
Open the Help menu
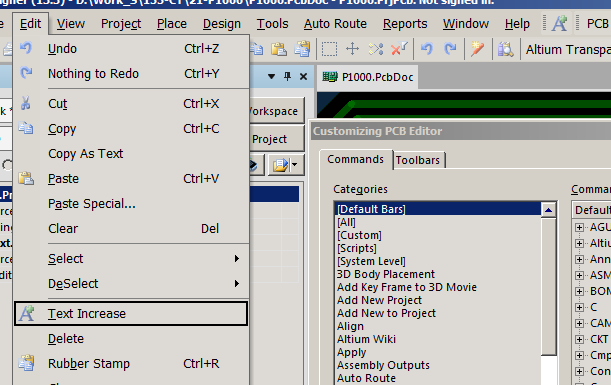coord(517,24)
